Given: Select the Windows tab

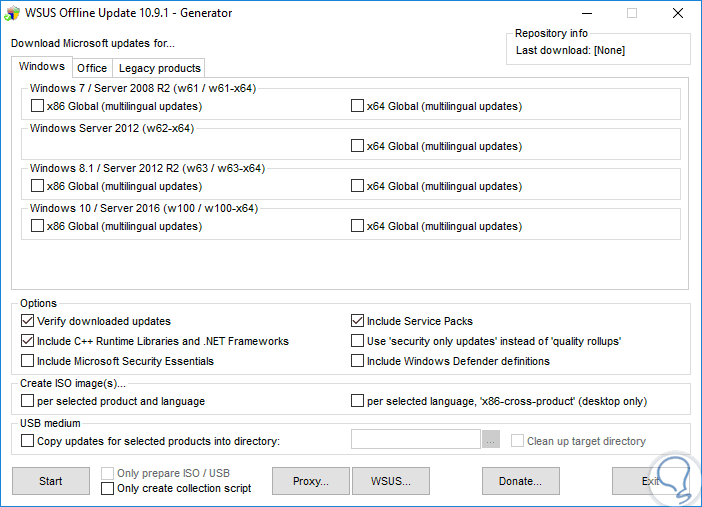Looking at the screenshot, I should pyautogui.click(x=42, y=67).
